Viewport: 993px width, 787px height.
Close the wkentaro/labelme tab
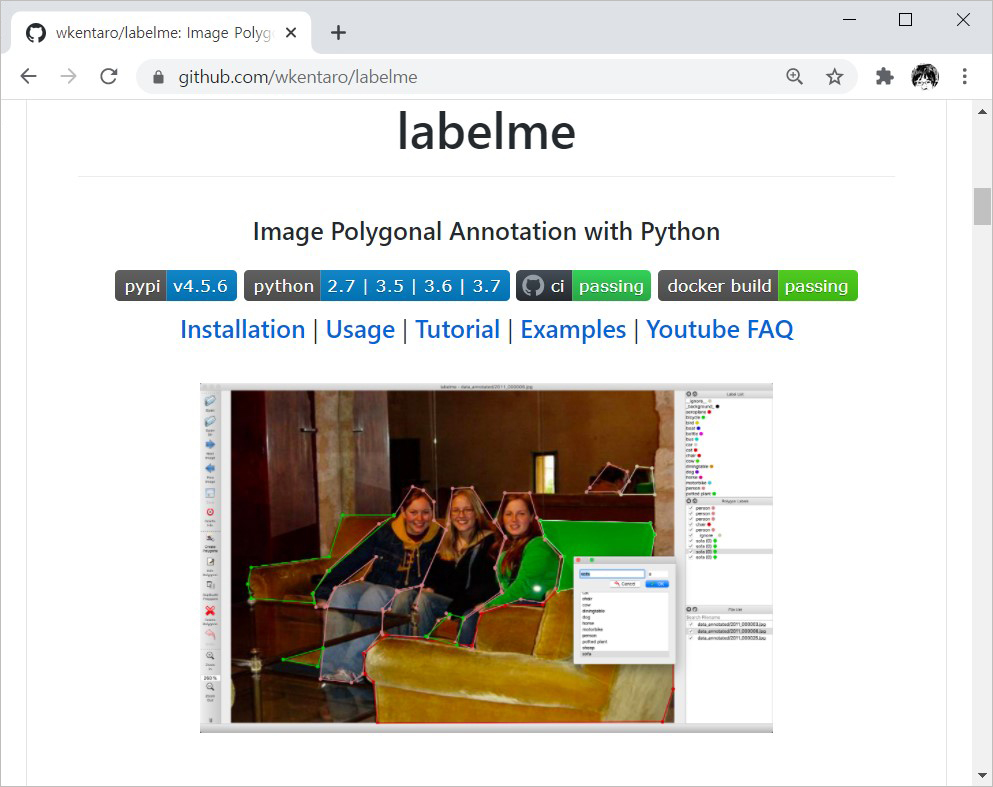pyautogui.click(x=291, y=32)
